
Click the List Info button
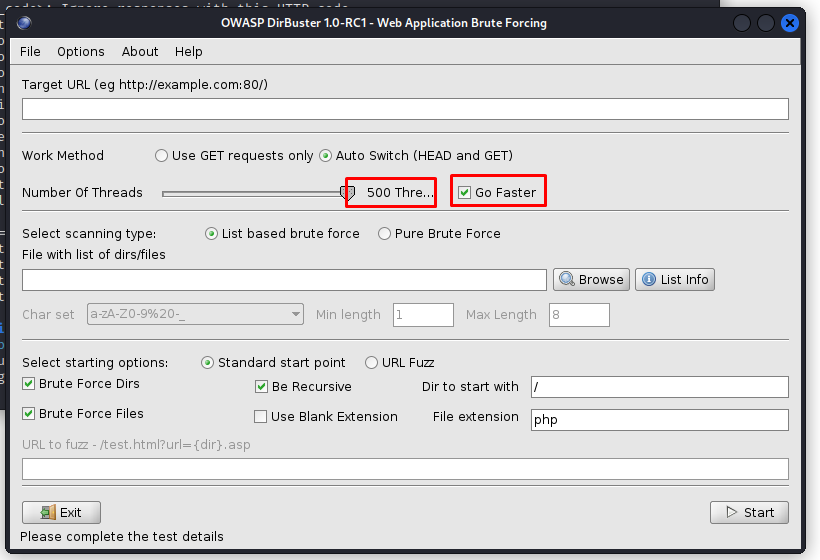coord(675,280)
